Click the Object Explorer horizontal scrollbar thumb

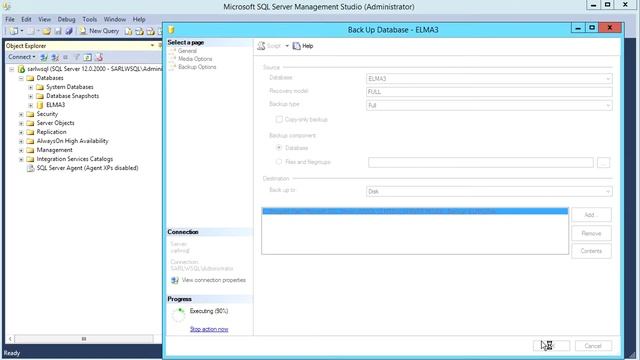[x=84, y=339]
